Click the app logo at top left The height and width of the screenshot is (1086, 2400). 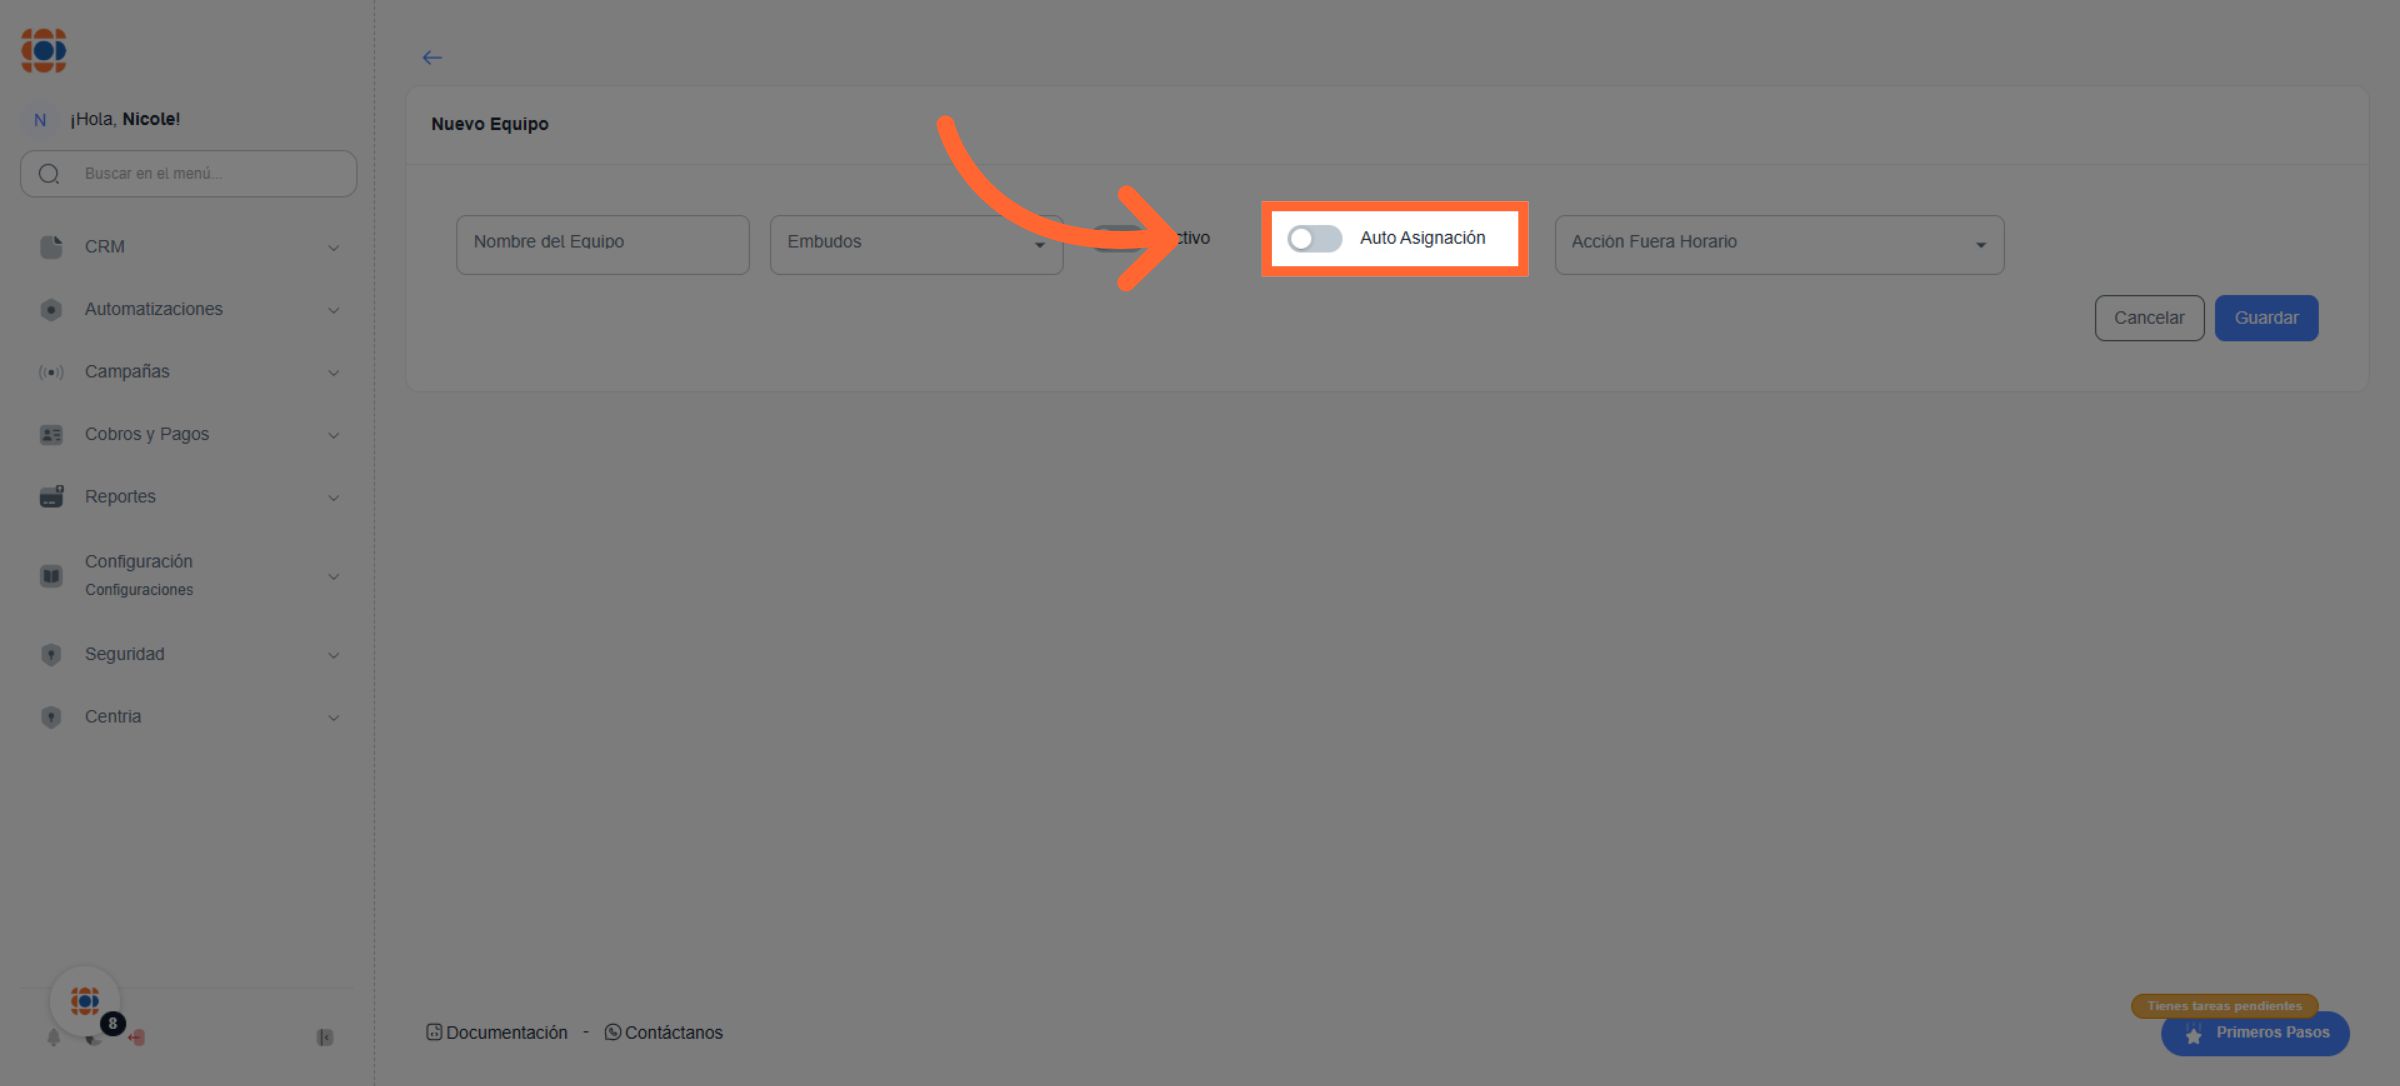[44, 50]
